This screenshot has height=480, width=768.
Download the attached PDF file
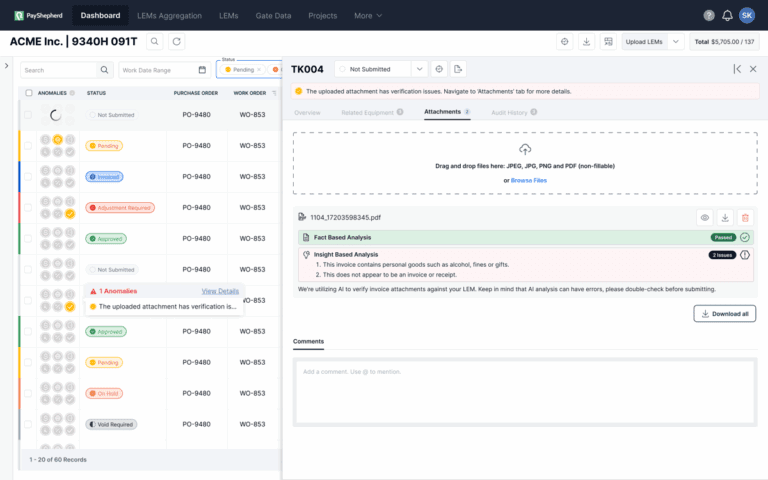[x=725, y=217]
